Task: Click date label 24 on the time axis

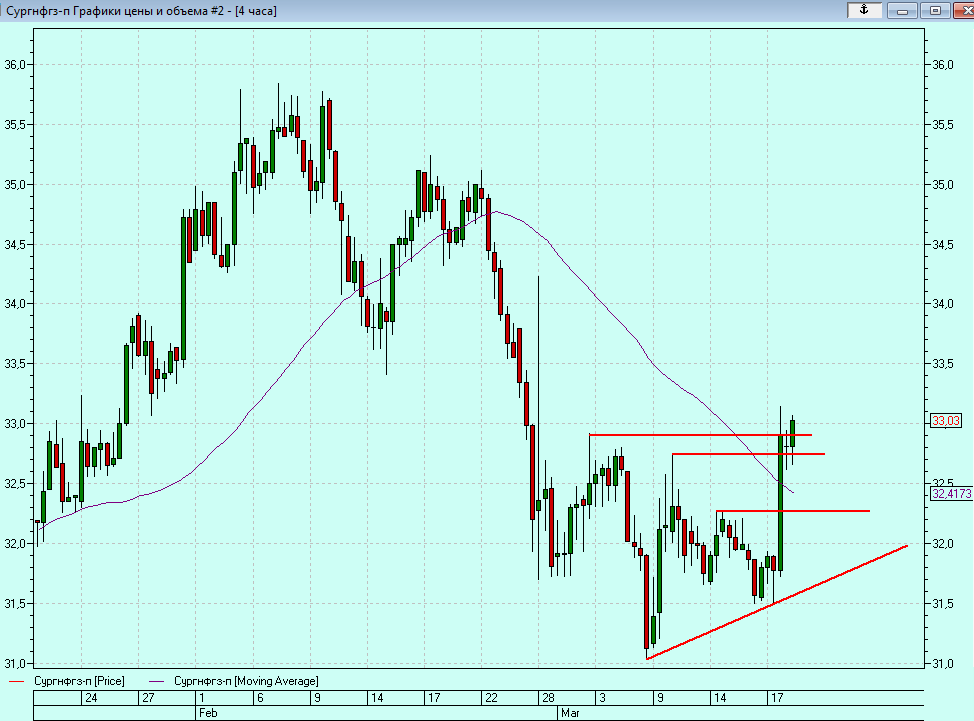Action: point(91,697)
